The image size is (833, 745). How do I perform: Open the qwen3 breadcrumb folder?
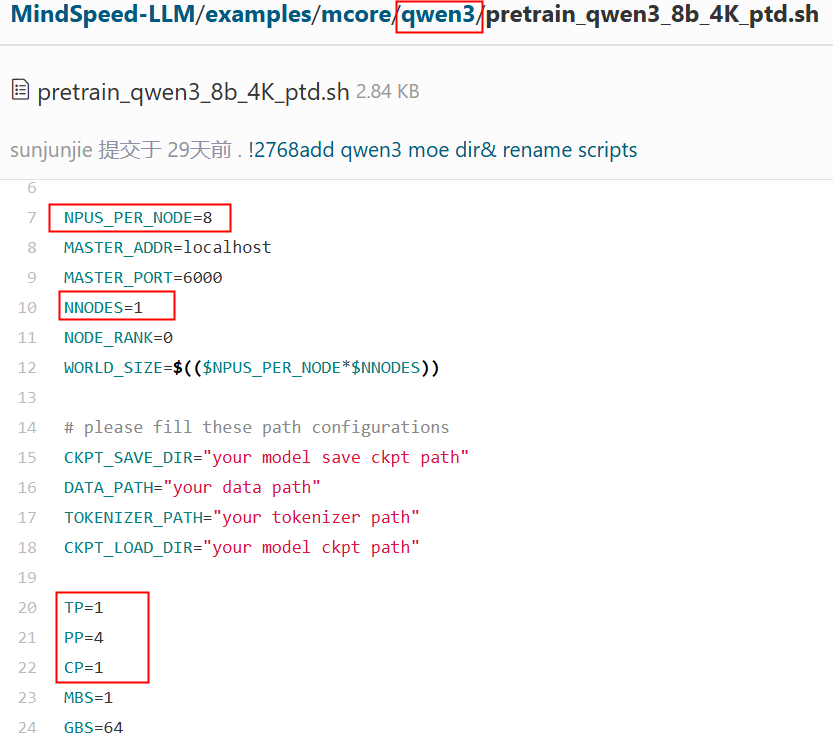tap(438, 14)
